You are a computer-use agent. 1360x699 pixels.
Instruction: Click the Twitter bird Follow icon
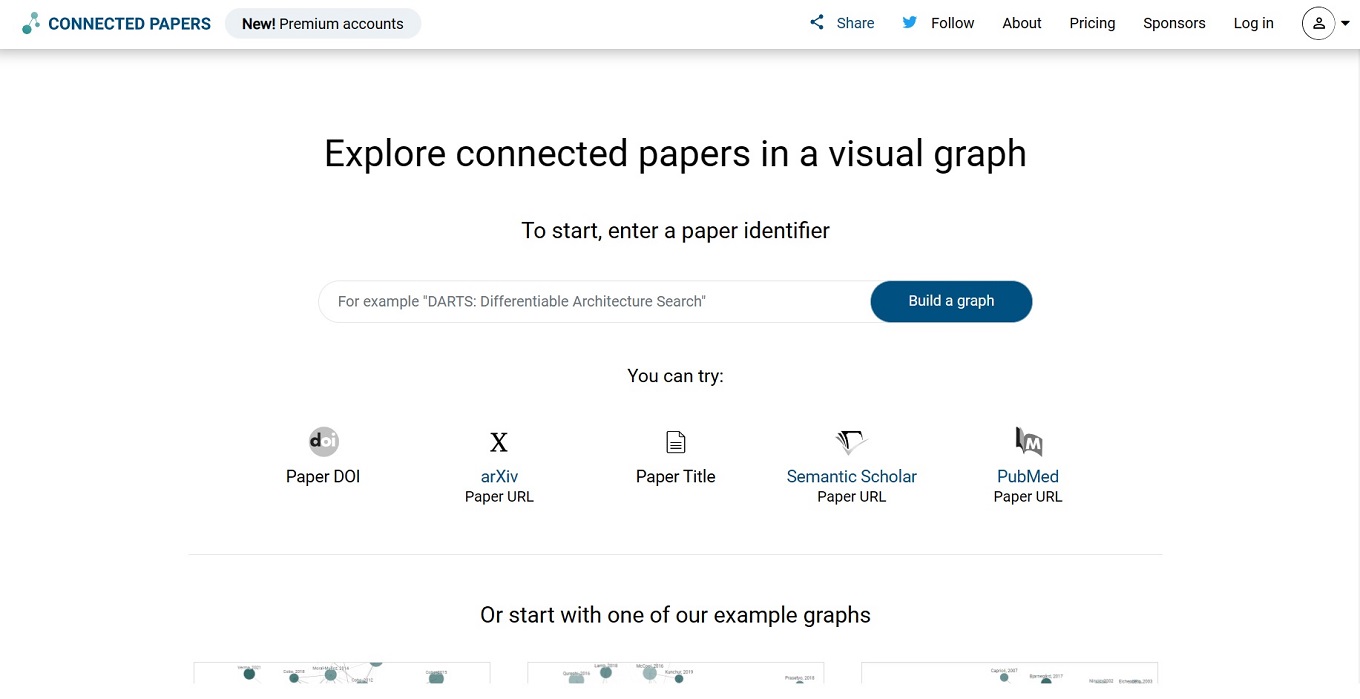[x=909, y=23]
